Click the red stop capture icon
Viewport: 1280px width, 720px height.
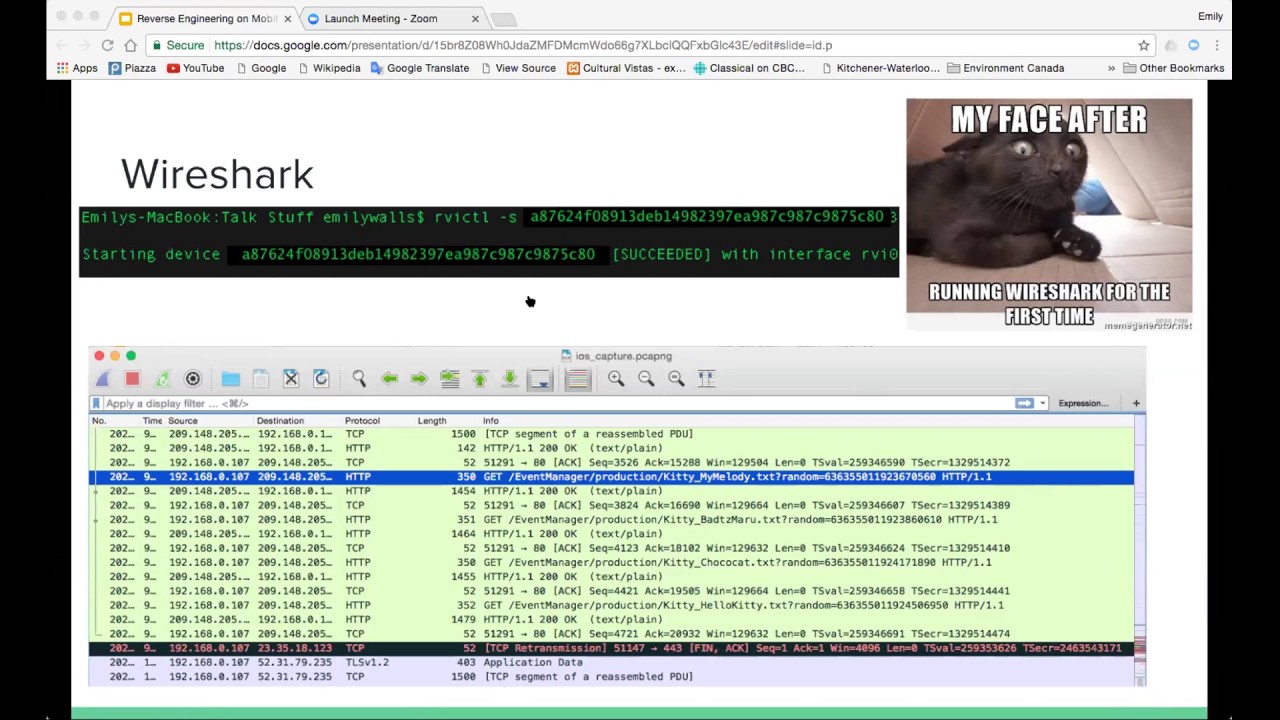click(132, 379)
